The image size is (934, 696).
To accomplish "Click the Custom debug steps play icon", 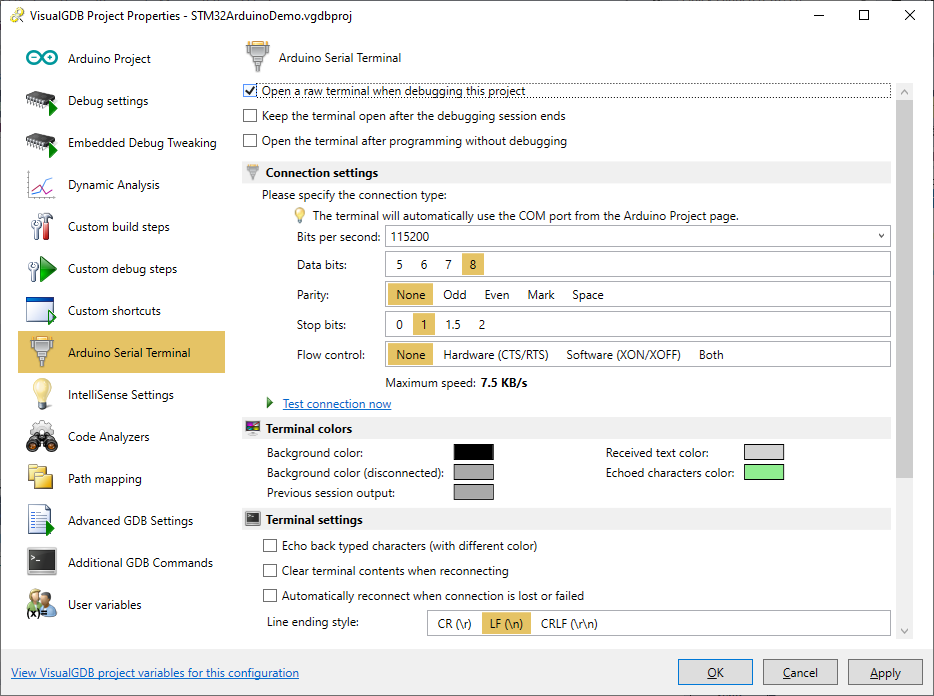I will (x=42, y=269).
